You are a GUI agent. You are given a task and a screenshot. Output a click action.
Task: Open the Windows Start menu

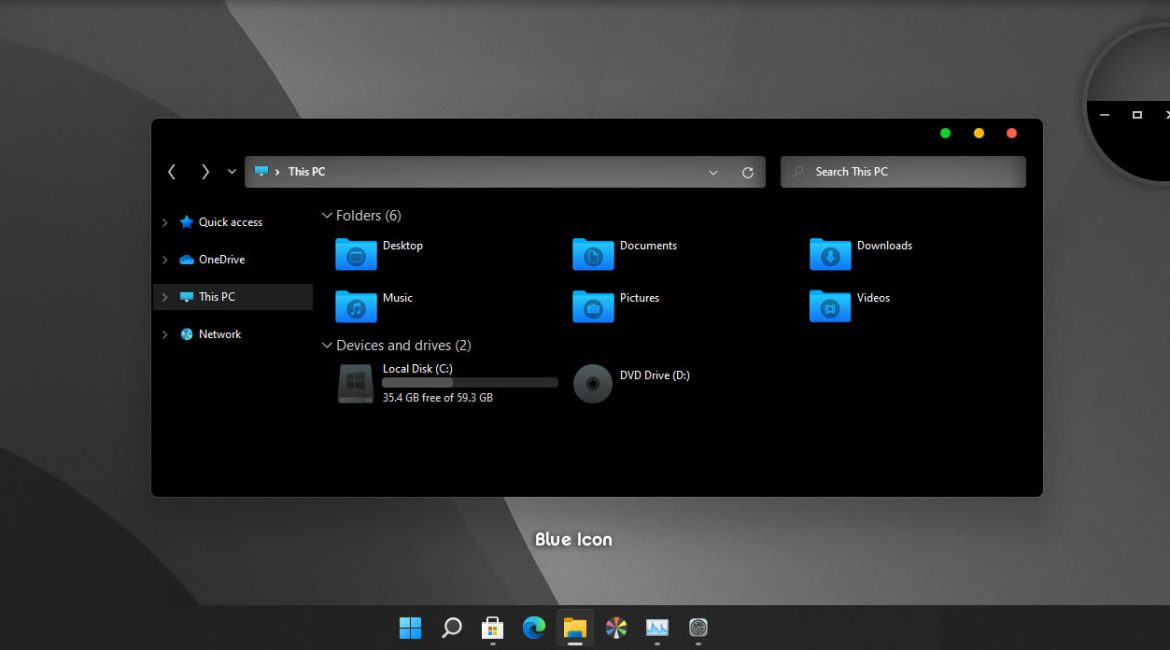click(x=410, y=628)
